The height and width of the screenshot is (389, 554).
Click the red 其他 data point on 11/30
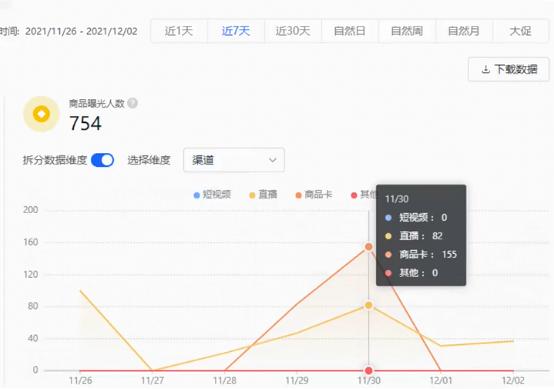369,371
